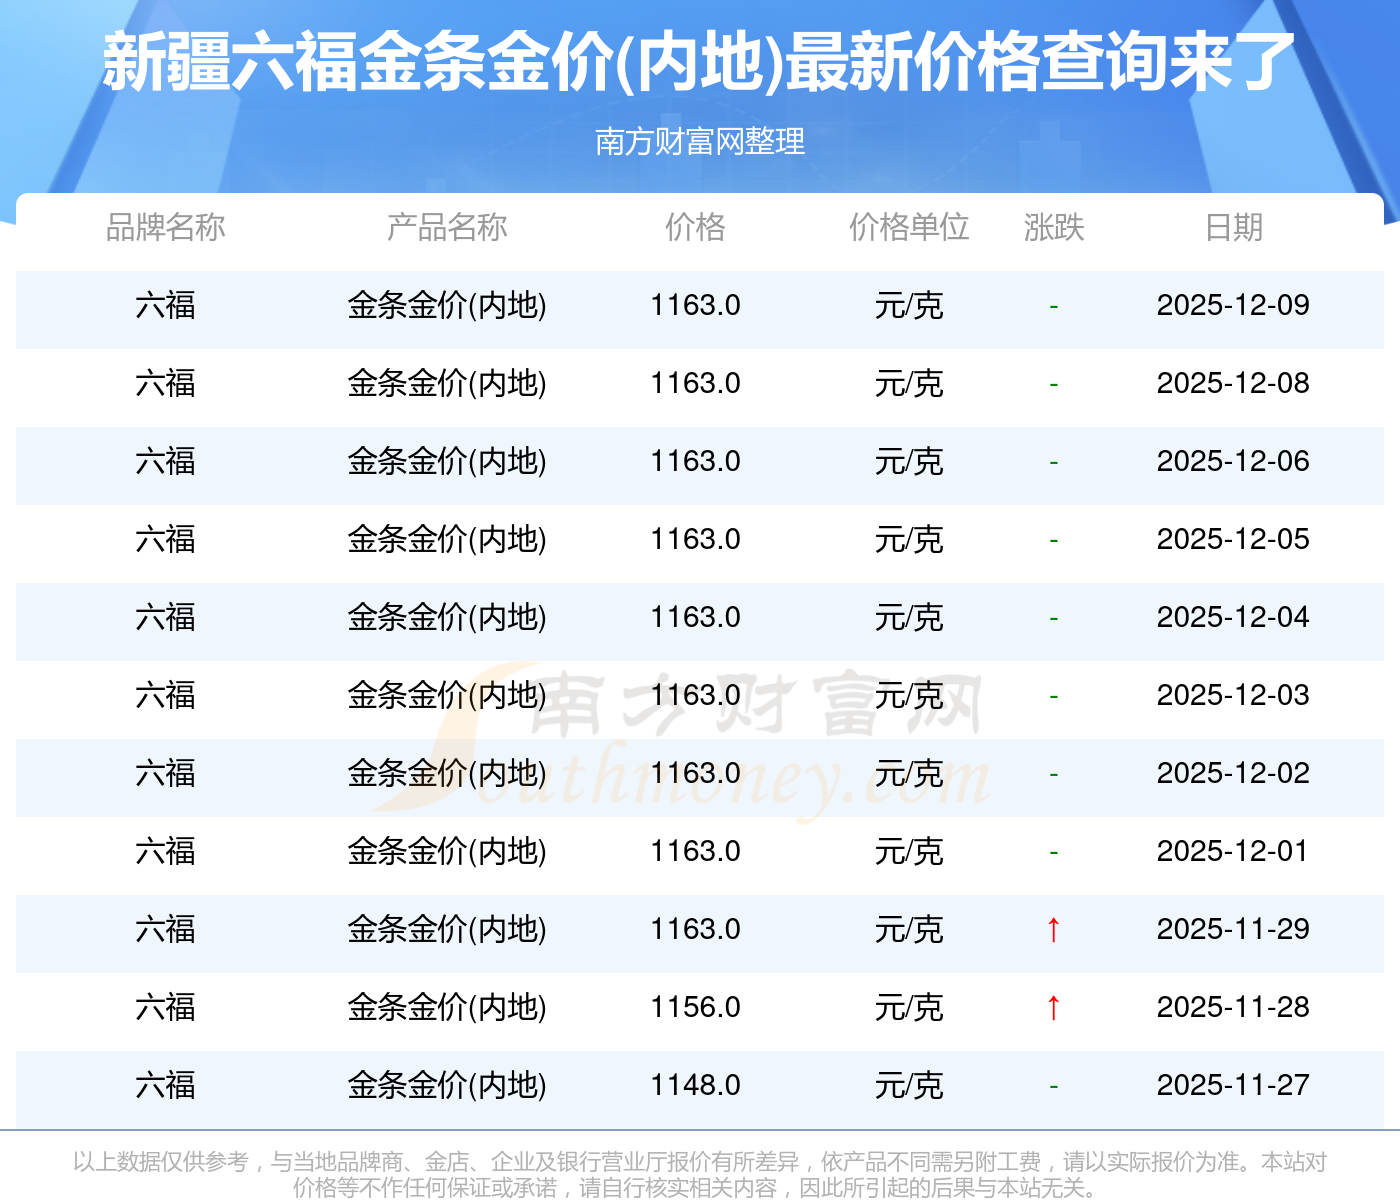This screenshot has height=1203, width=1400.
Task: Click the disclaimer line starting 以上数据仅供参考
Action: pyautogui.click(x=700, y=1162)
